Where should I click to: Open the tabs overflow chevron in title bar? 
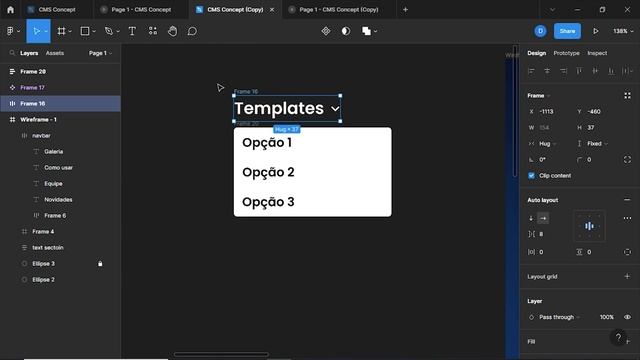552,9
